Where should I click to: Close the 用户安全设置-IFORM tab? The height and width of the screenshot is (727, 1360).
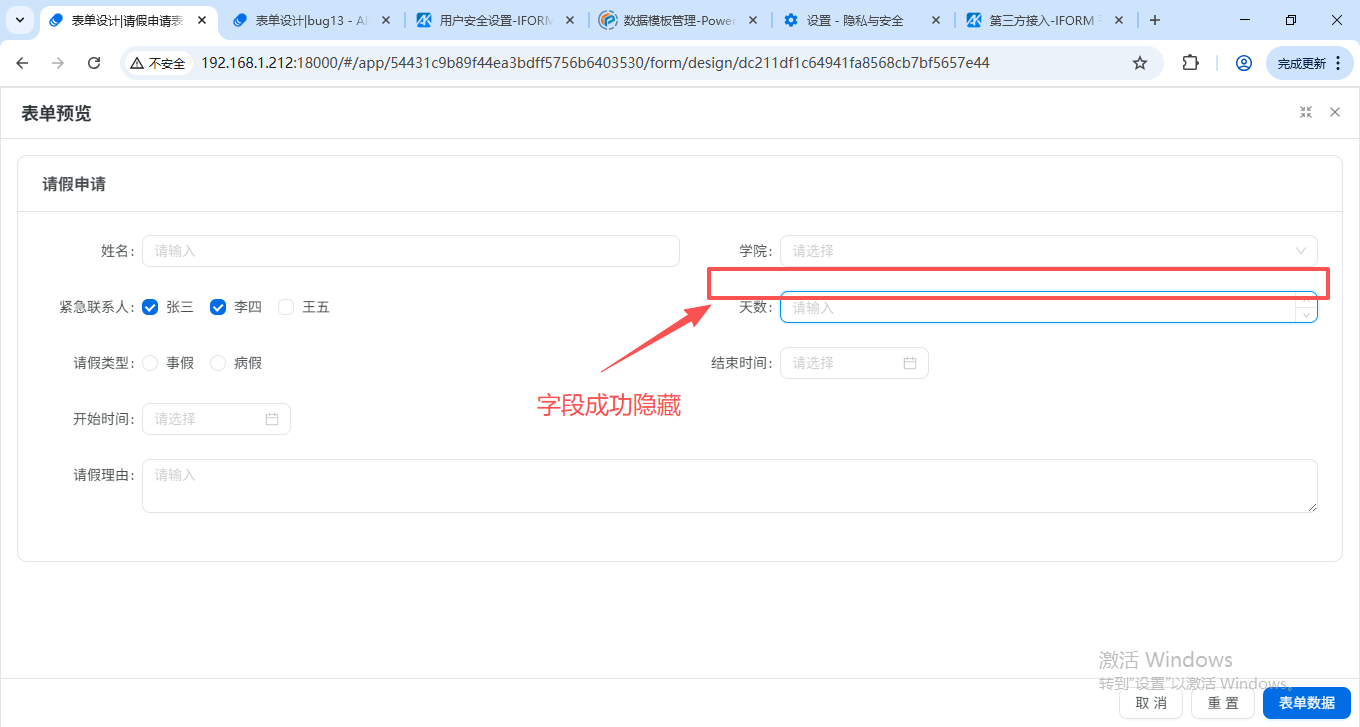[570, 20]
